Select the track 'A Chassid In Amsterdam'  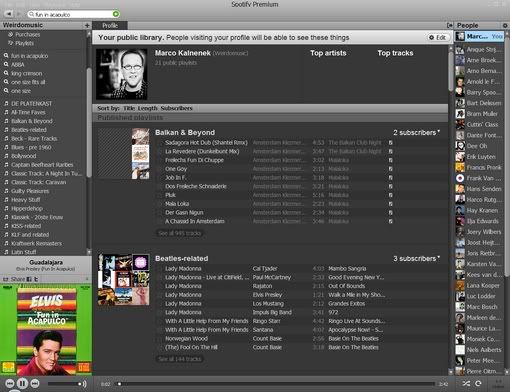coord(194,221)
